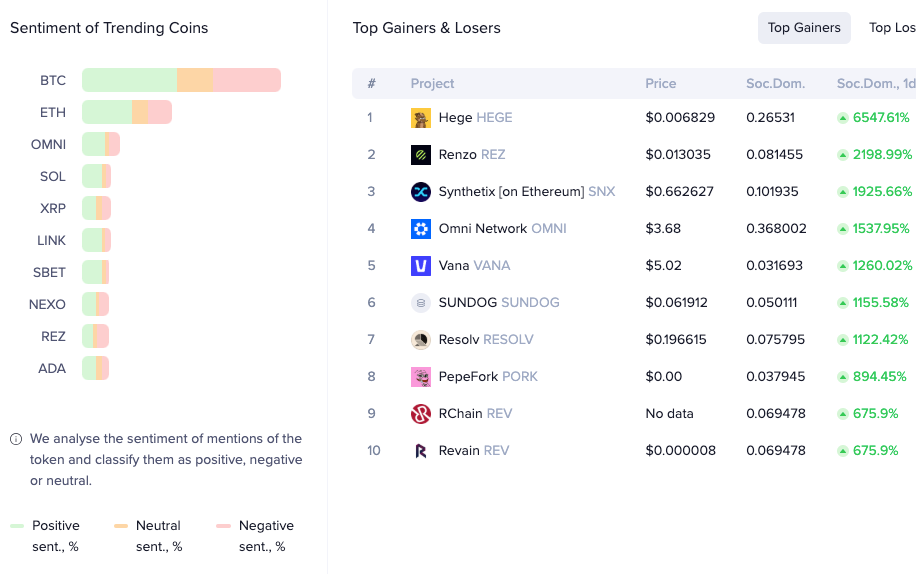Click the Omni Network logo icon
Viewport: 916px width, 574px height.
point(421,229)
